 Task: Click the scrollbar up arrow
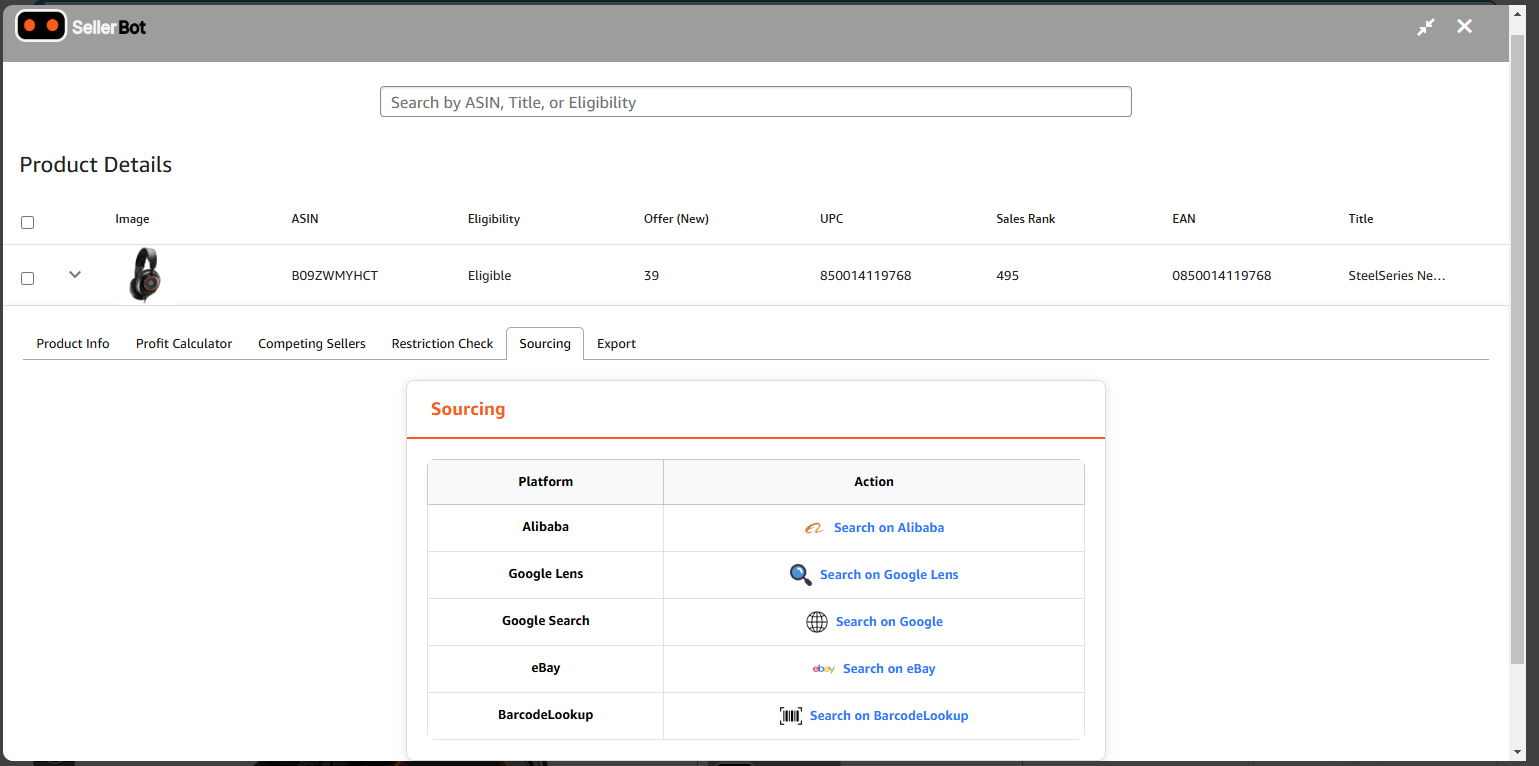coord(1518,14)
